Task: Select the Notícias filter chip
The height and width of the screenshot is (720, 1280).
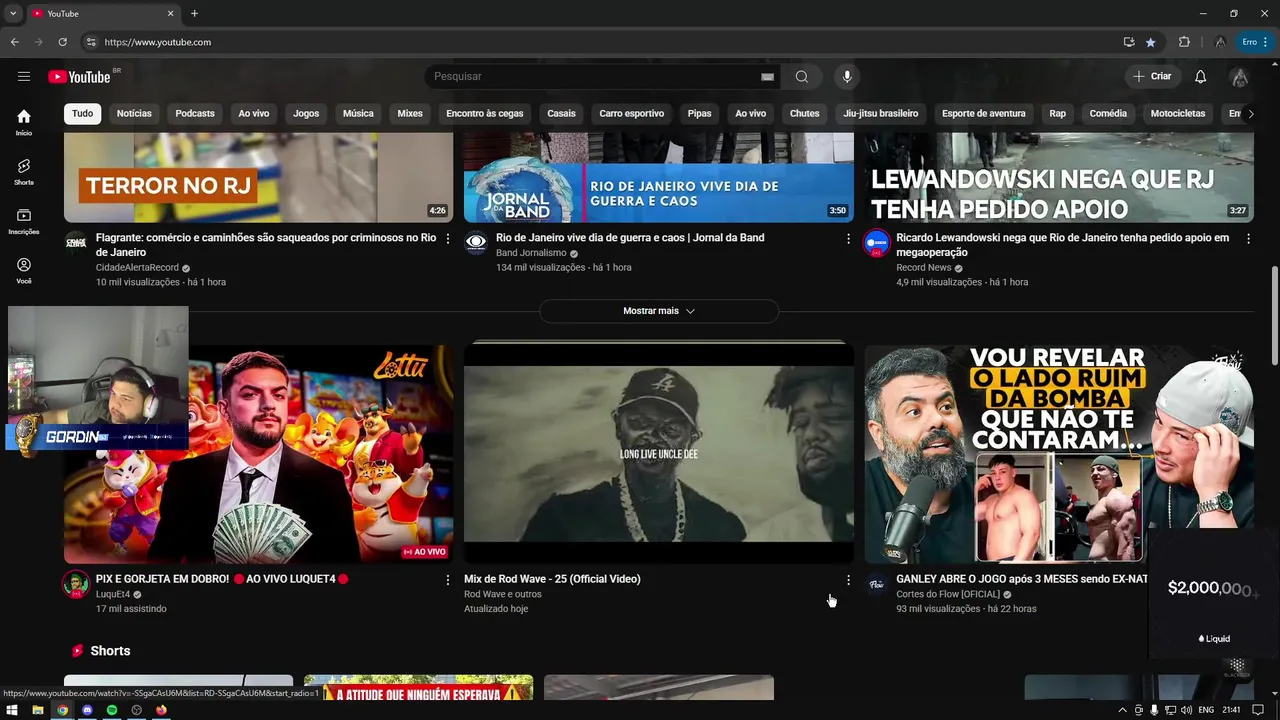Action: pos(134,113)
